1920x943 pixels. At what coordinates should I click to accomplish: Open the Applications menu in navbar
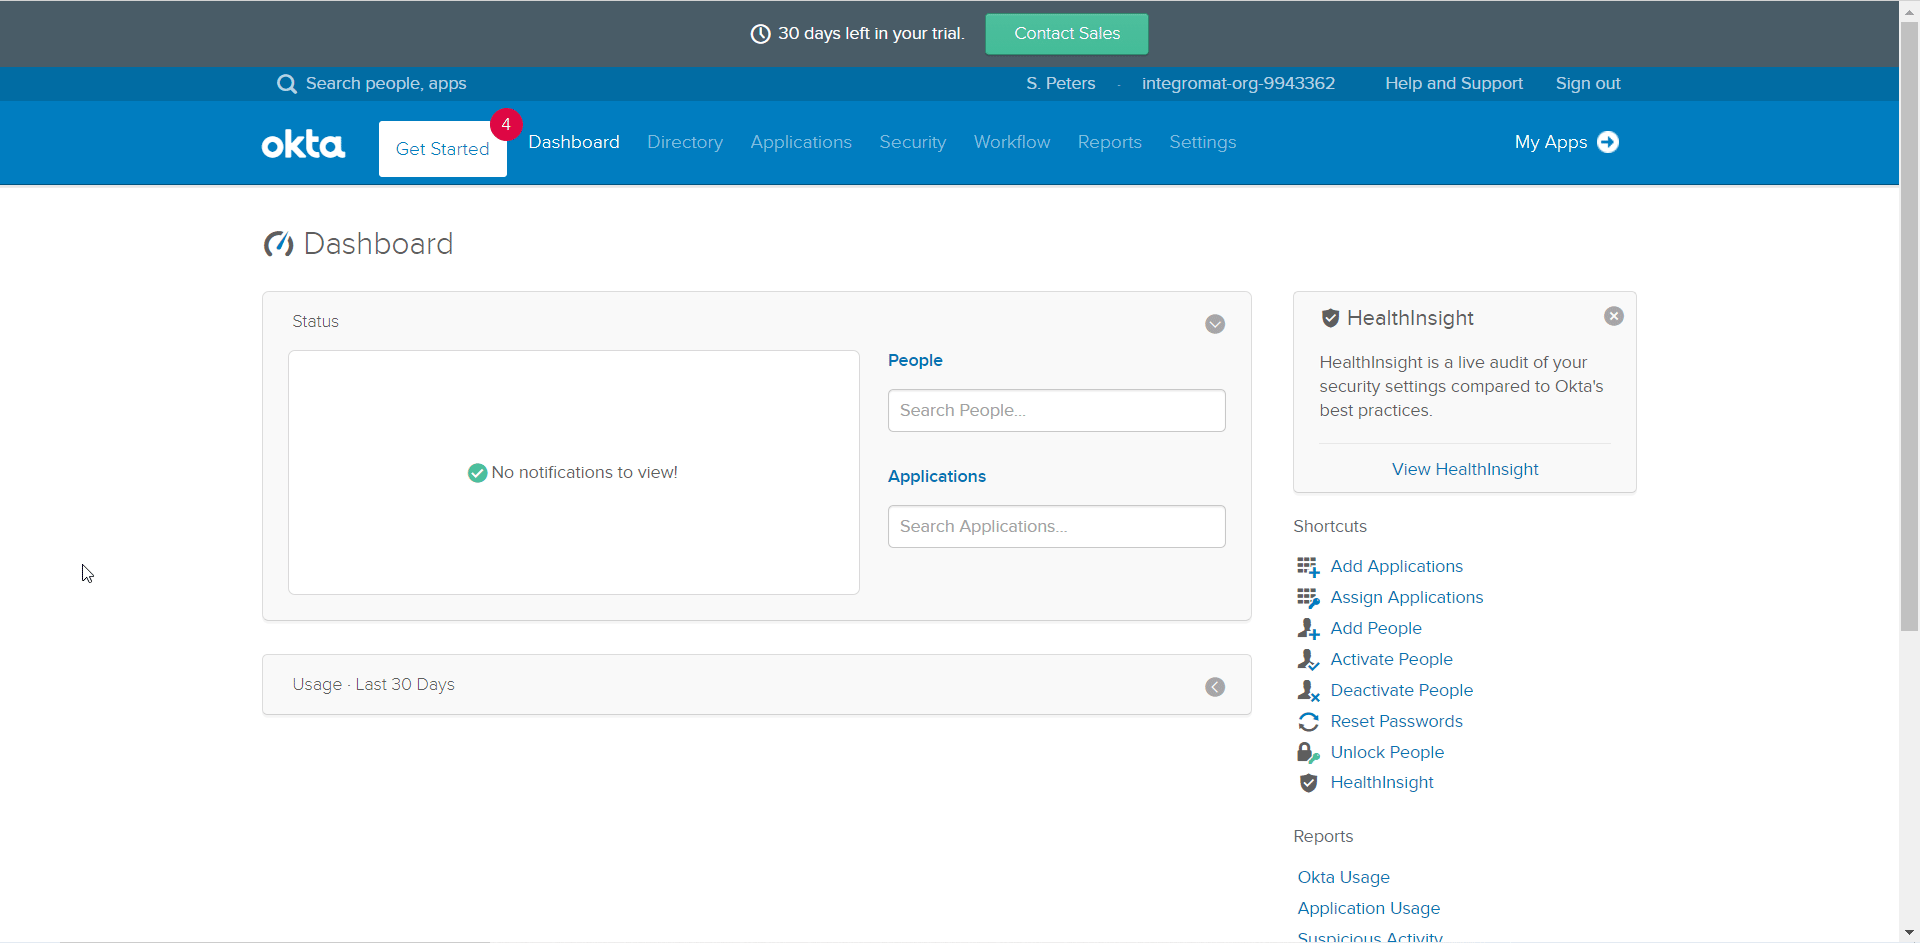tap(801, 142)
